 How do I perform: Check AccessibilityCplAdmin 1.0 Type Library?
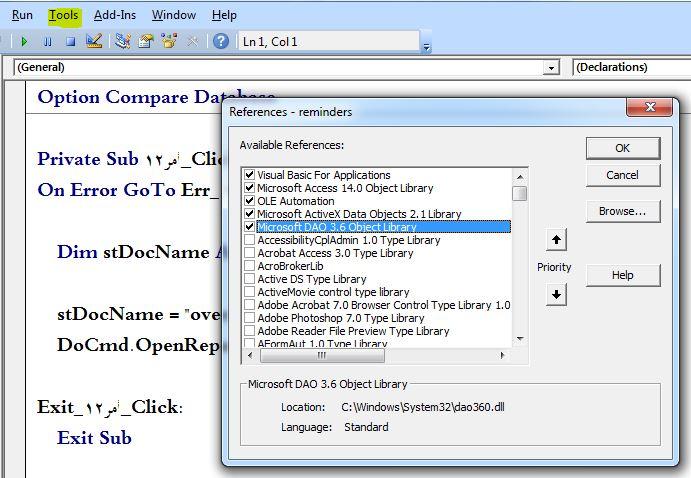click(x=249, y=240)
